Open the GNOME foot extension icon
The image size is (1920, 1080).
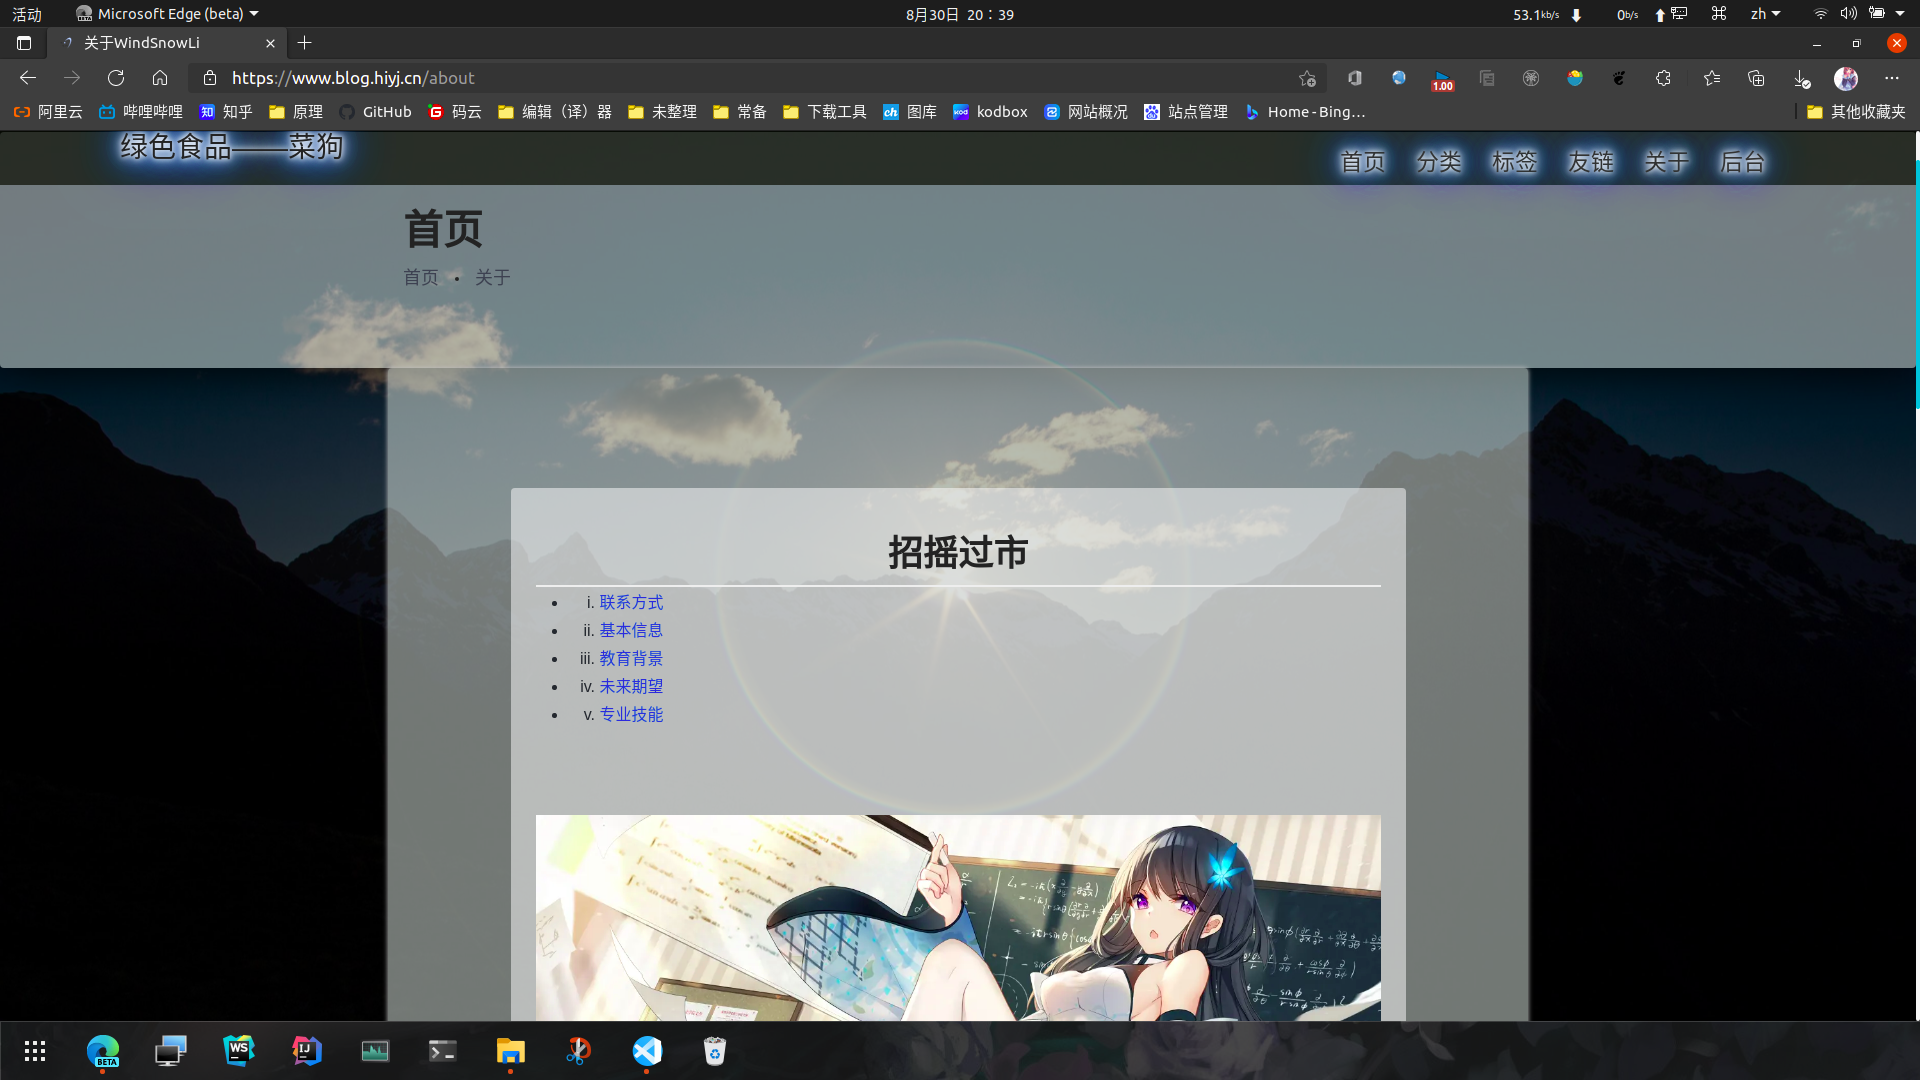(1619, 78)
